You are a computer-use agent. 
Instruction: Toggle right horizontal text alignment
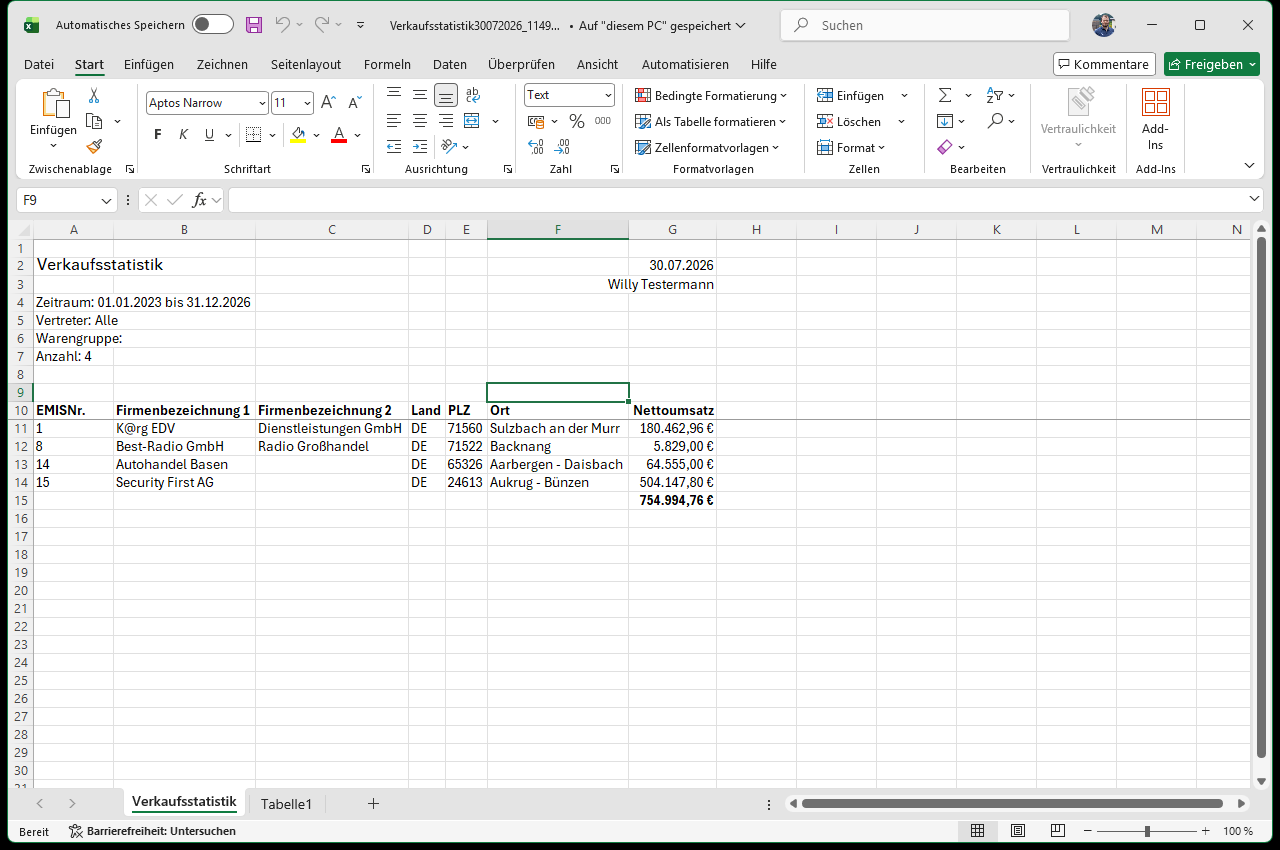446,121
